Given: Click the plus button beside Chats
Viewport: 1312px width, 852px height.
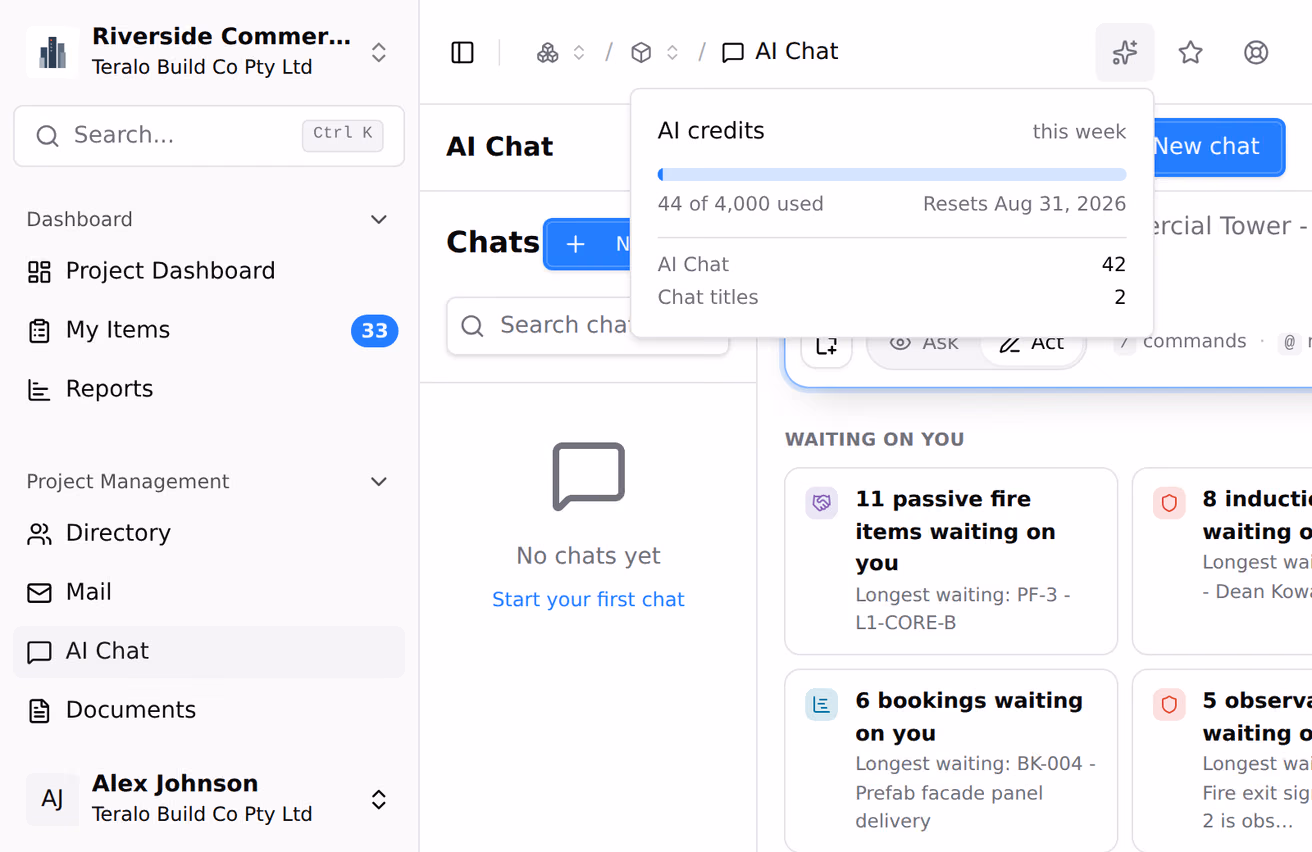Looking at the screenshot, I should 588,244.
